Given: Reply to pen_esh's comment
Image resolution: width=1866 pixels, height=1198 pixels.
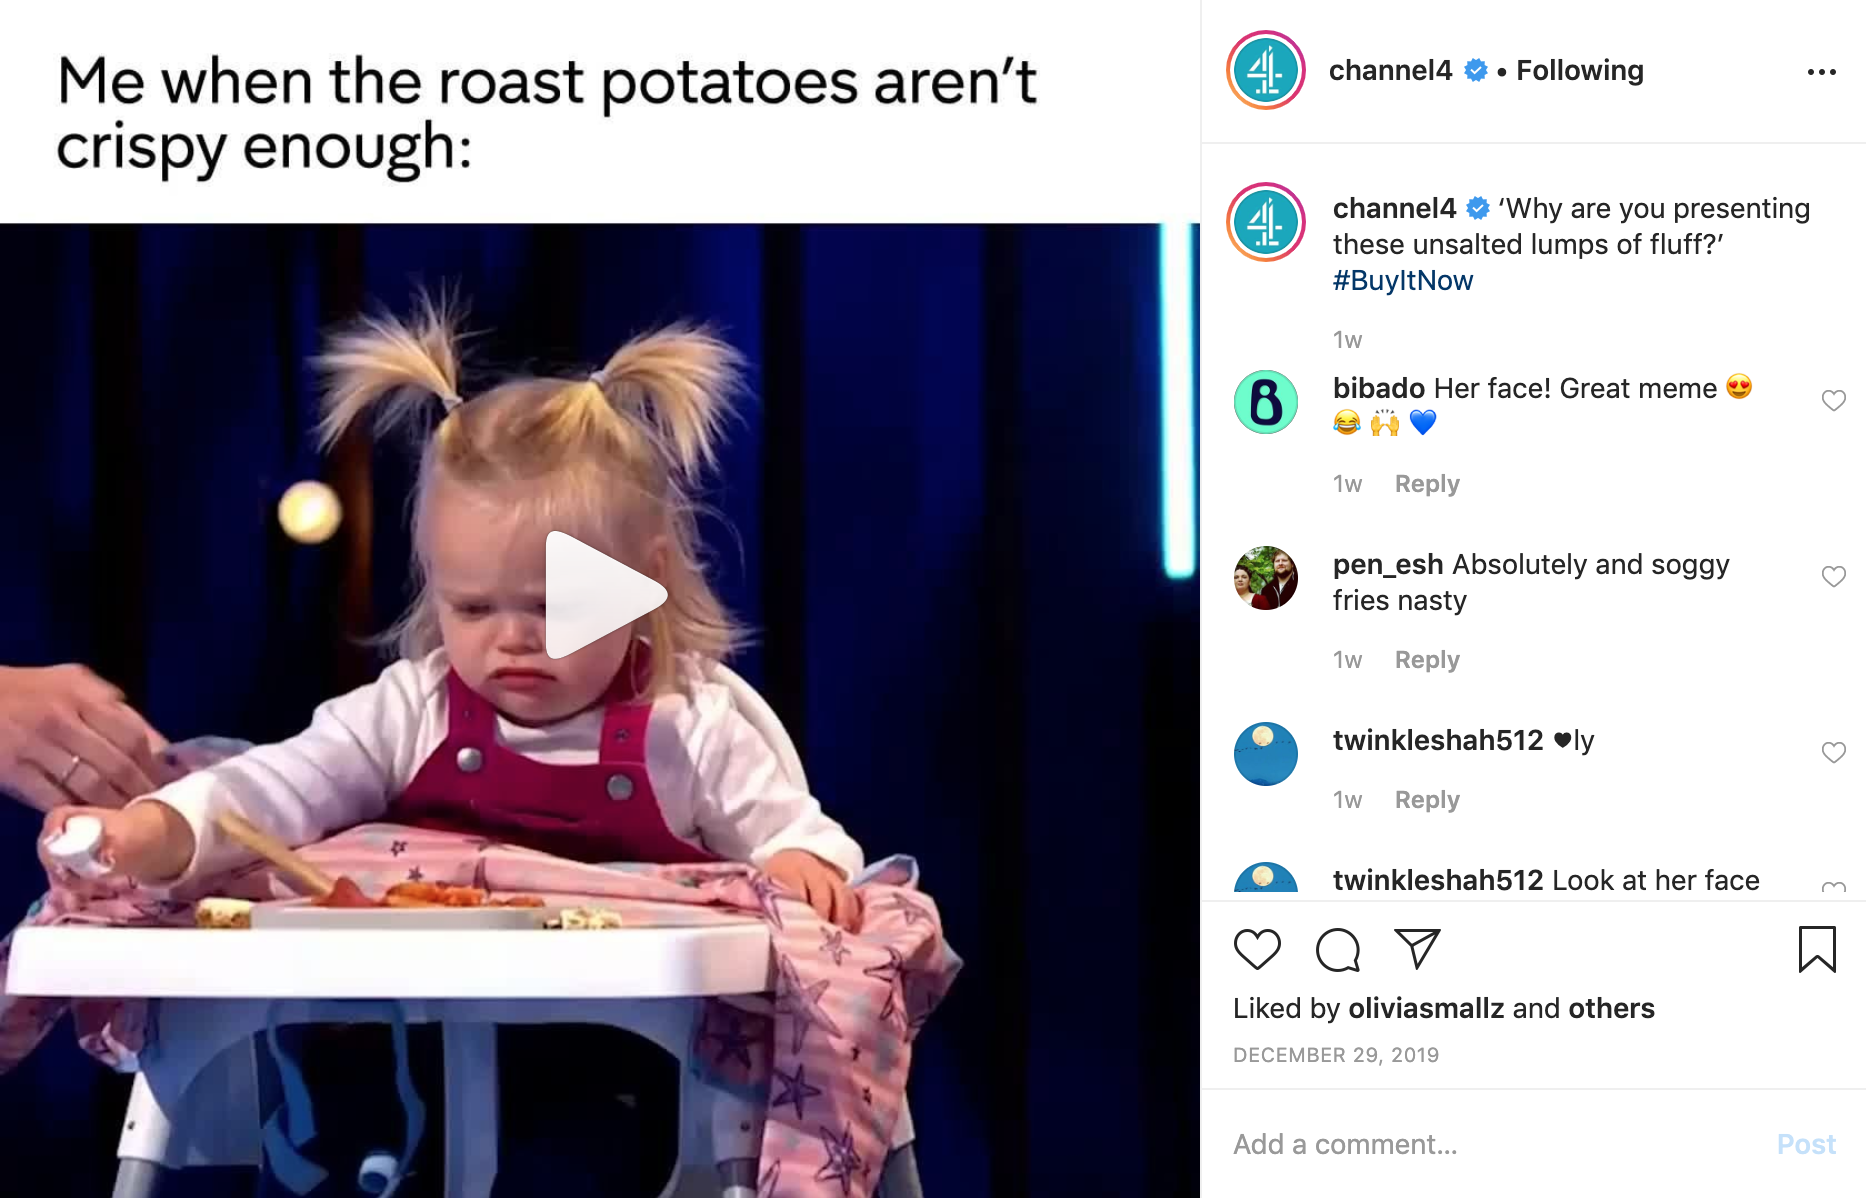Looking at the screenshot, I should coord(1427,660).
